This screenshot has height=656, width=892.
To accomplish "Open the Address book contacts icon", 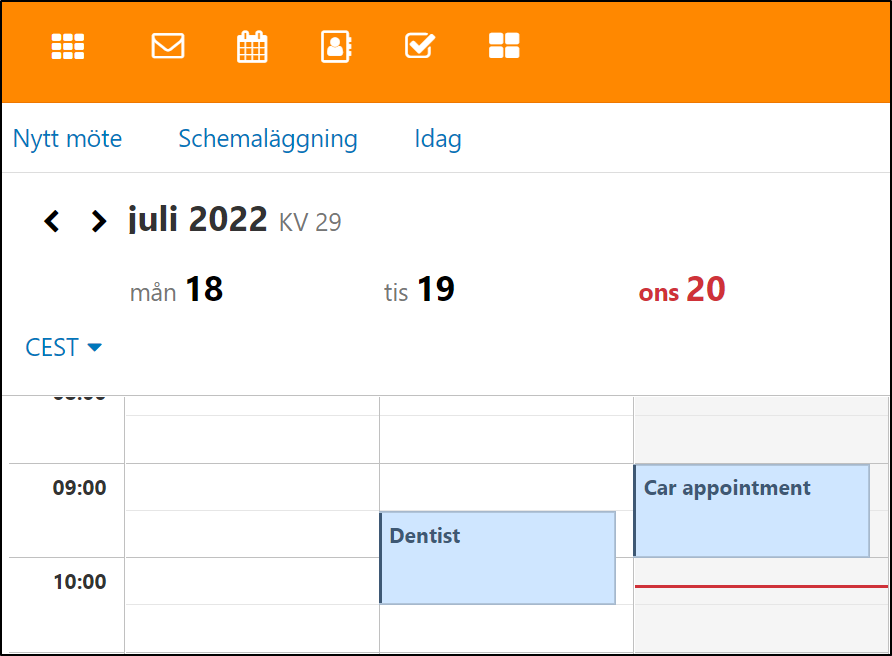I will (336, 46).
